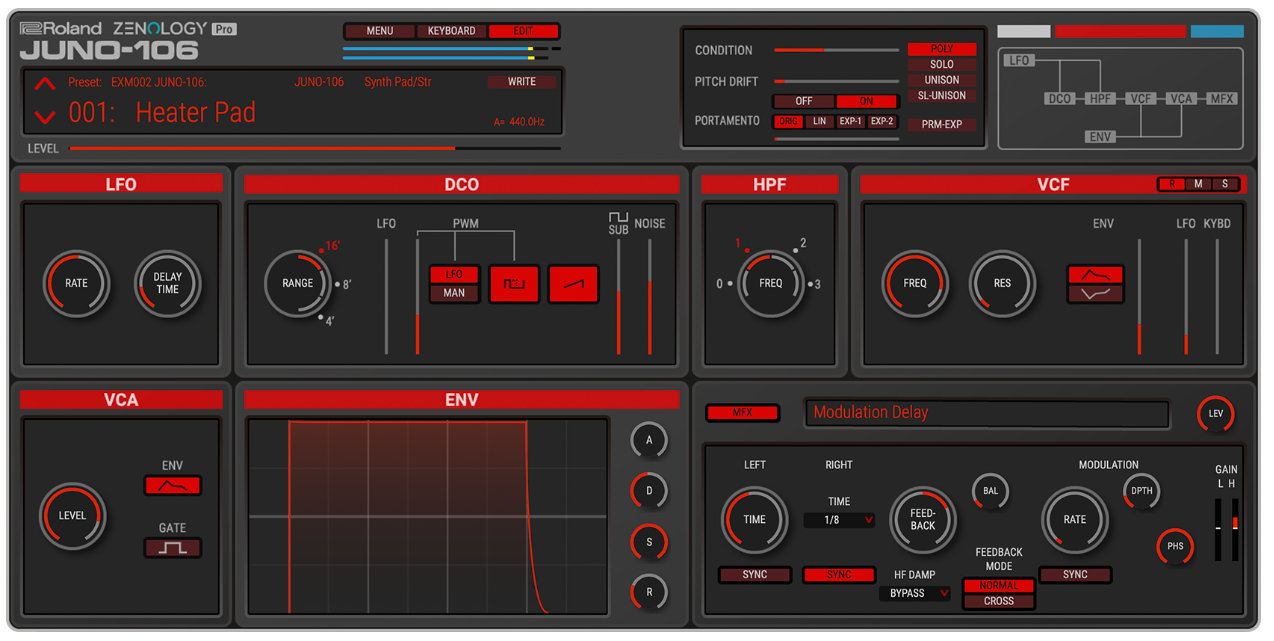Click the envelope D (decay) knob
Screen dimensions: 1274x641
(x=649, y=491)
